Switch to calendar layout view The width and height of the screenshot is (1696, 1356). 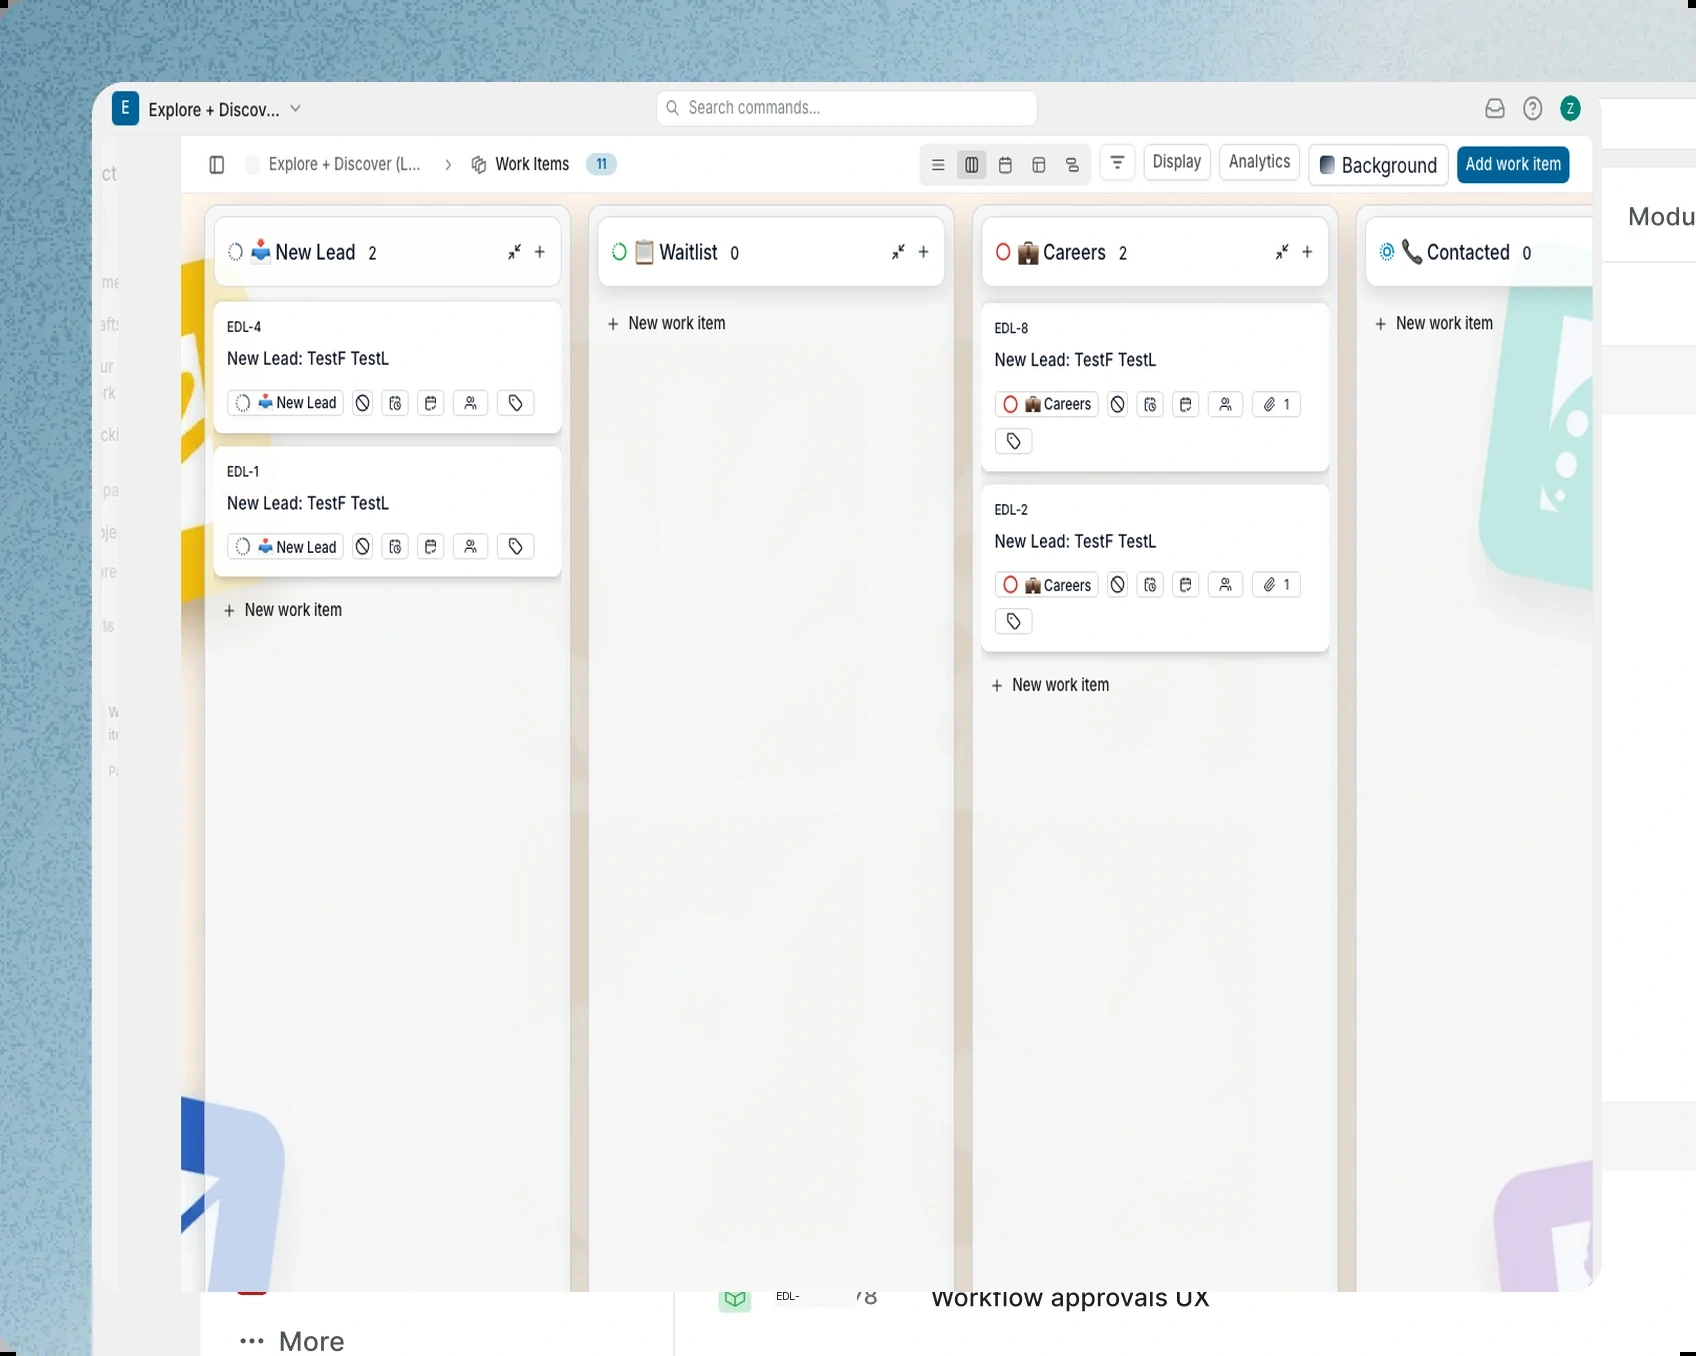[x=1005, y=165]
